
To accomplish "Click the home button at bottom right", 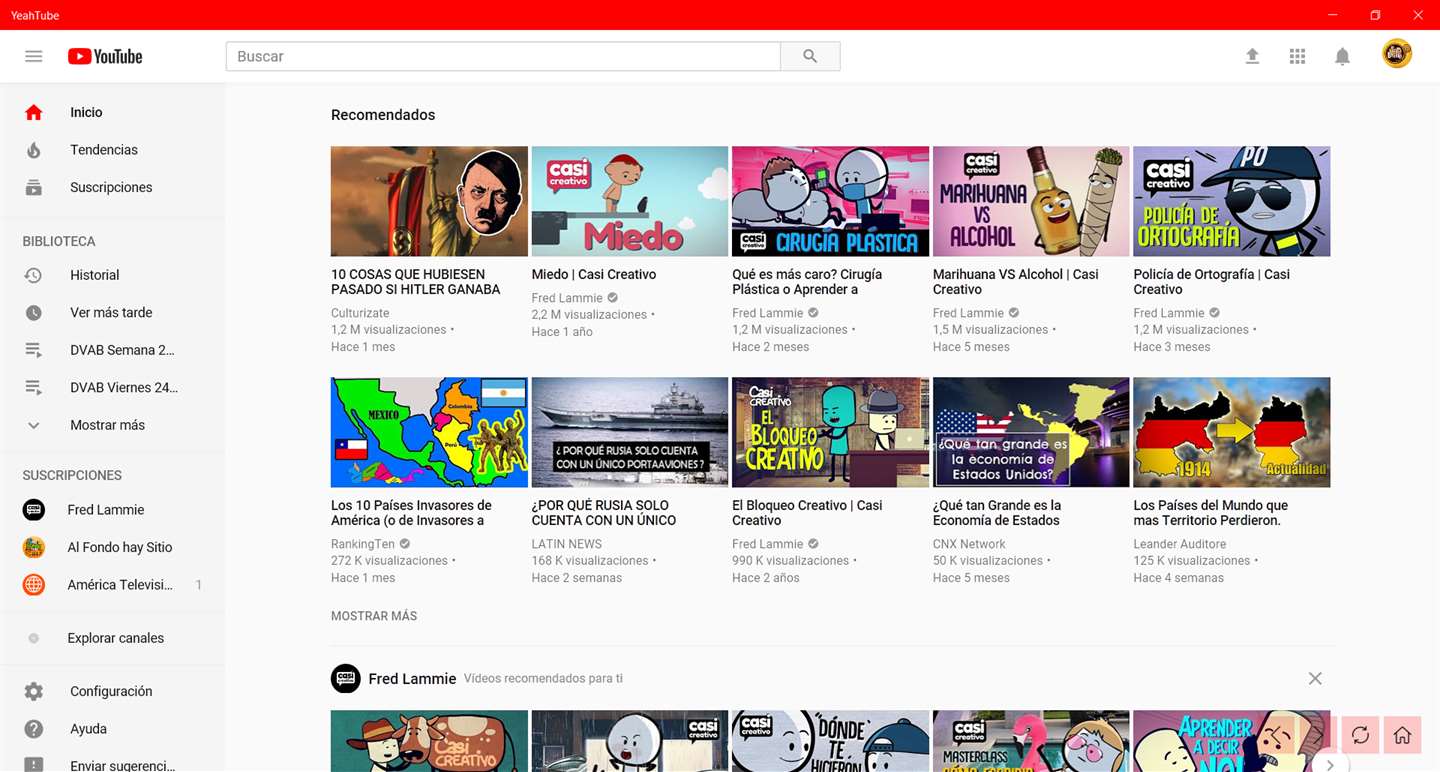I will pos(1402,735).
